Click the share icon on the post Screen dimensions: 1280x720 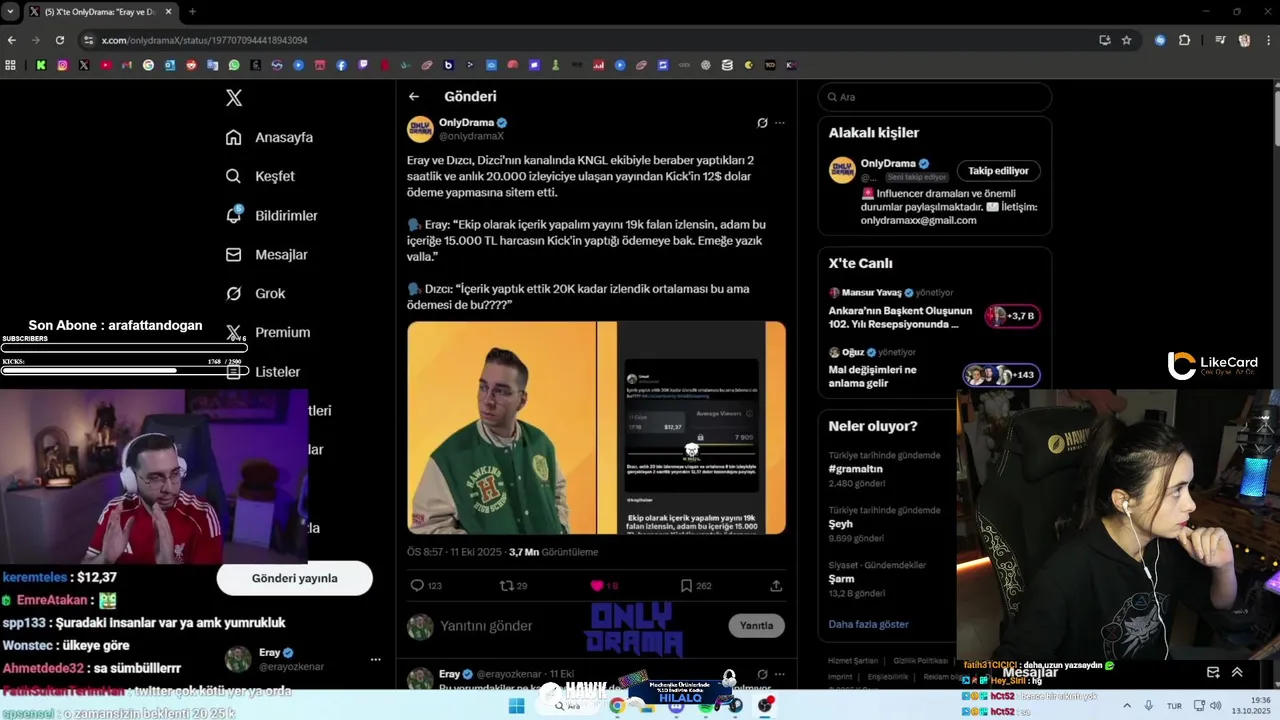point(776,586)
